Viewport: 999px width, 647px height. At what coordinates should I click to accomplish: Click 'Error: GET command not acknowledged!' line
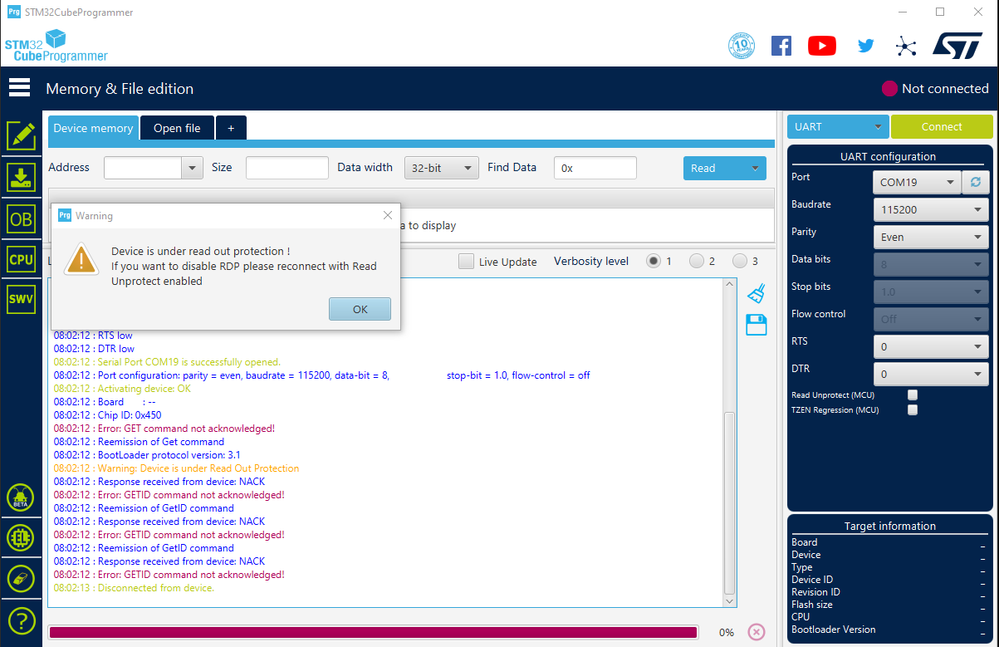click(164, 429)
